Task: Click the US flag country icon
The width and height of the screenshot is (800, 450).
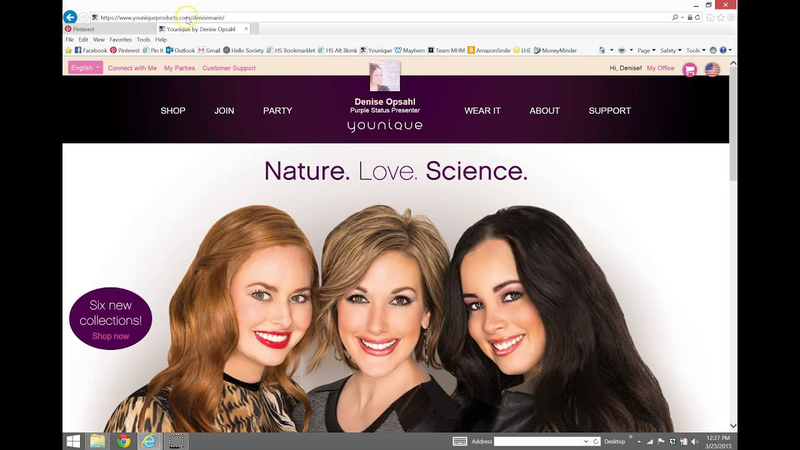Action: click(712, 69)
